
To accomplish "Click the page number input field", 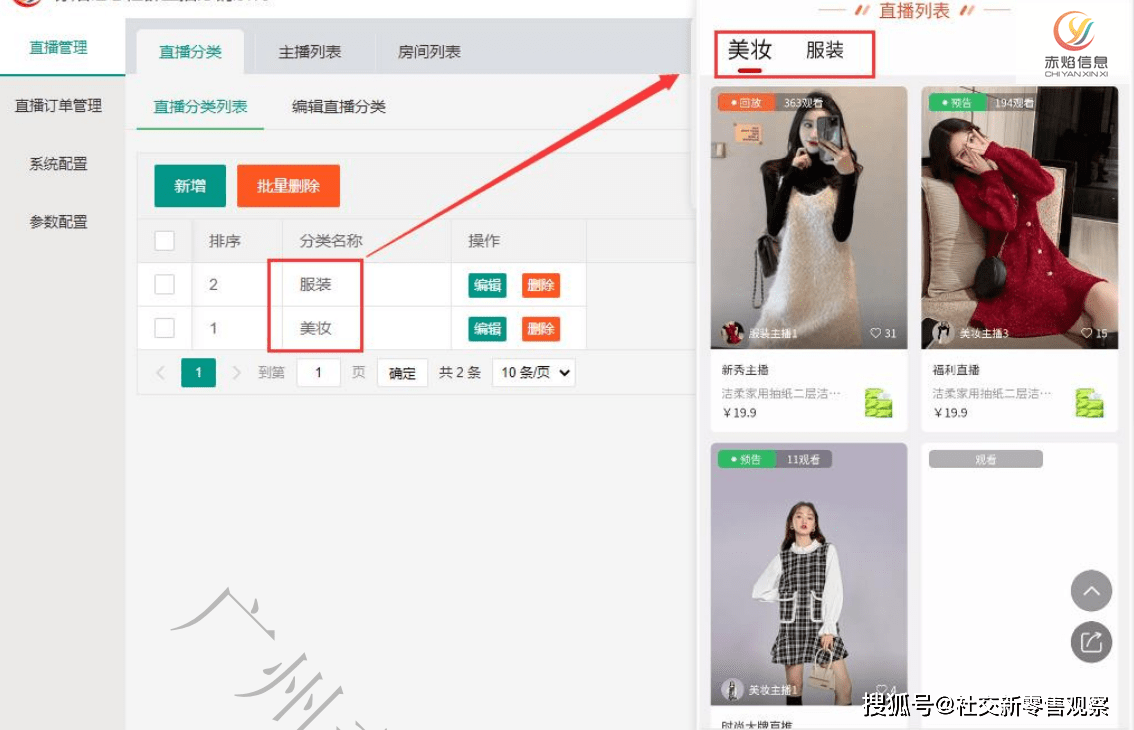I will [x=318, y=373].
